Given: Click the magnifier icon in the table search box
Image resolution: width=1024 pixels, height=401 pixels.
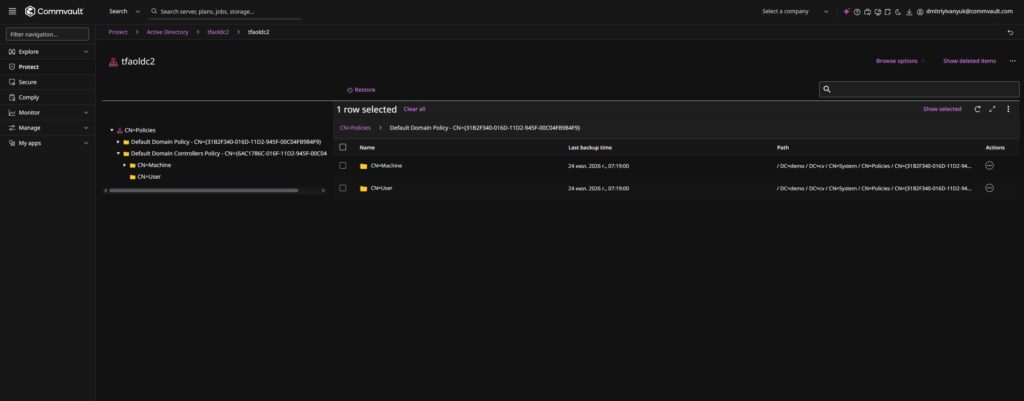Looking at the screenshot, I should coord(827,89).
